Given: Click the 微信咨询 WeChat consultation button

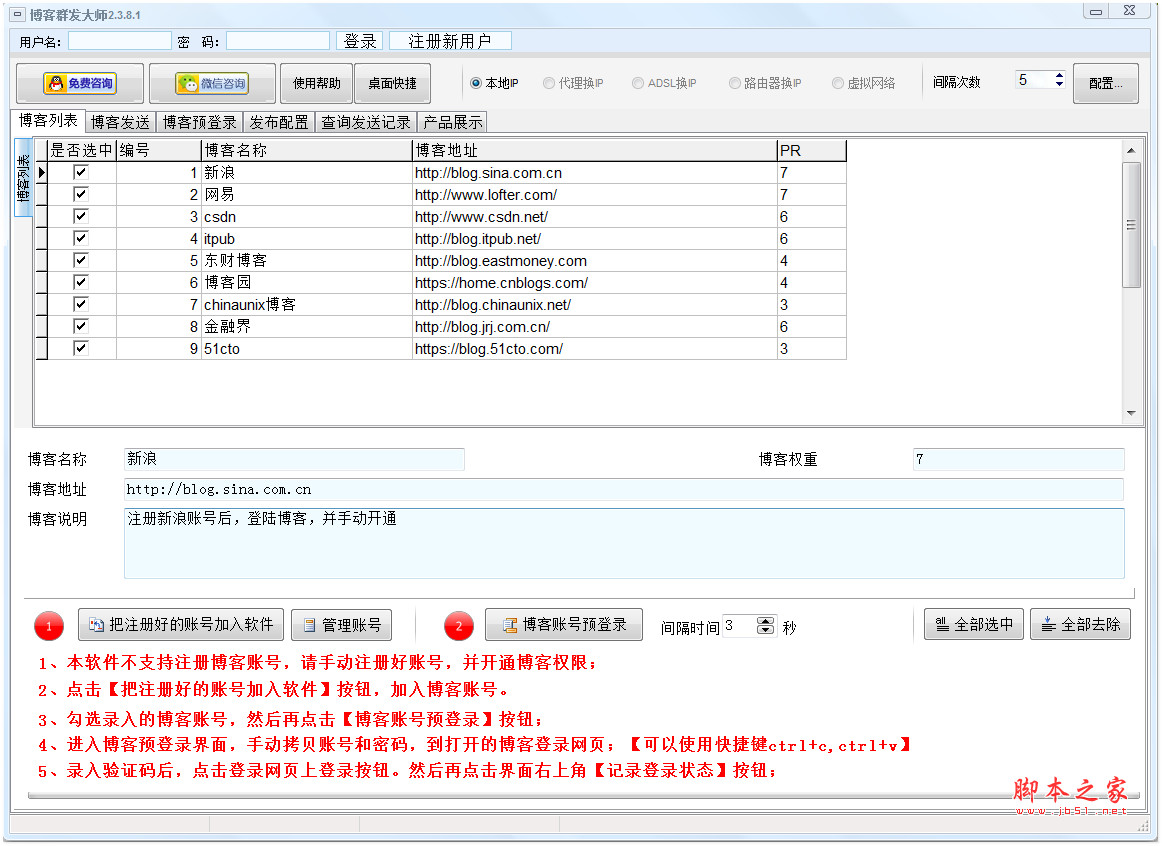Looking at the screenshot, I should [x=212, y=84].
